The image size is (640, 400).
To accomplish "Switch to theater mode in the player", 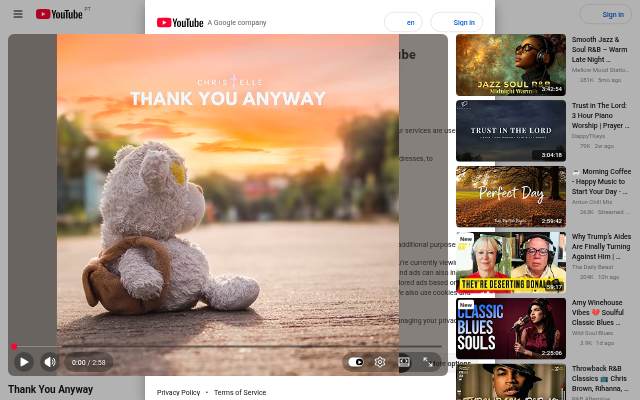I will coord(404,362).
